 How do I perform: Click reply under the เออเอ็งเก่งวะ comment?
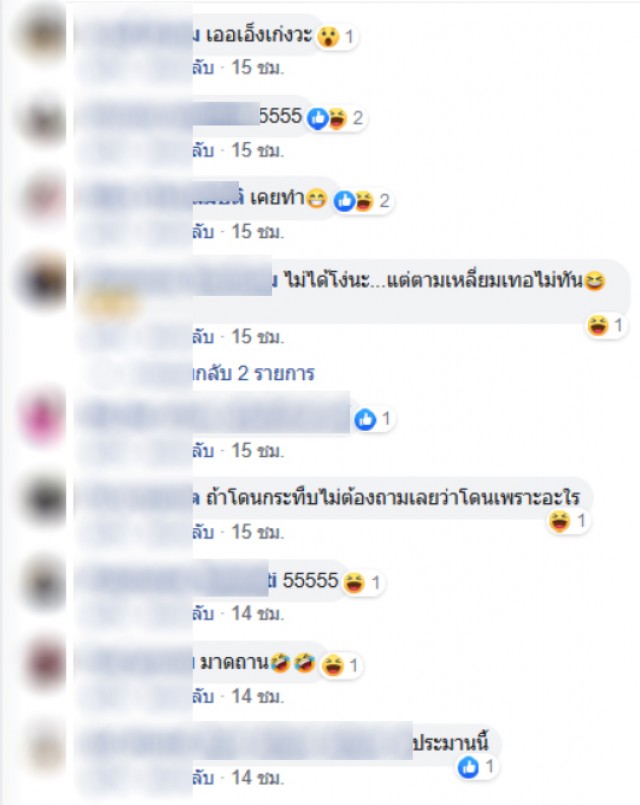(203, 67)
